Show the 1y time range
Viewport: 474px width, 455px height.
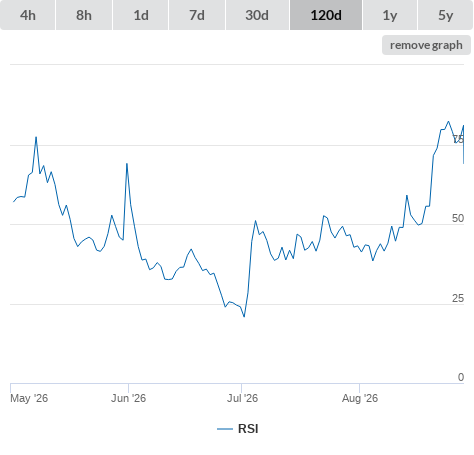tap(390, 15)
